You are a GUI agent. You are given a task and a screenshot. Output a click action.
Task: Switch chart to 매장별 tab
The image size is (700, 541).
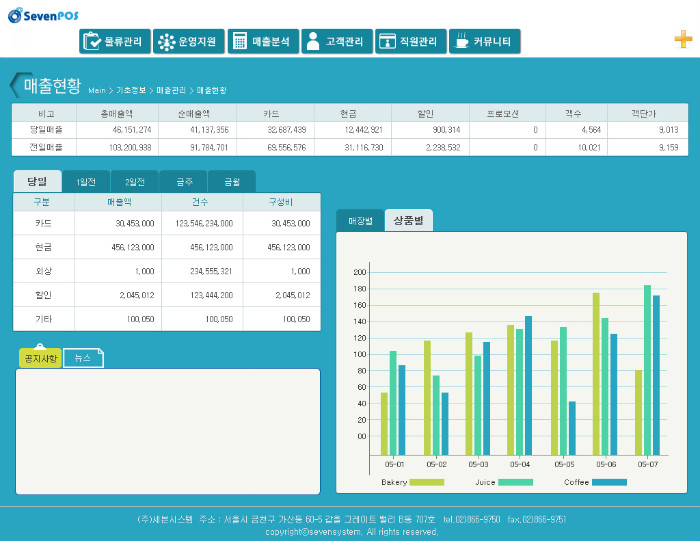point(360,221)
